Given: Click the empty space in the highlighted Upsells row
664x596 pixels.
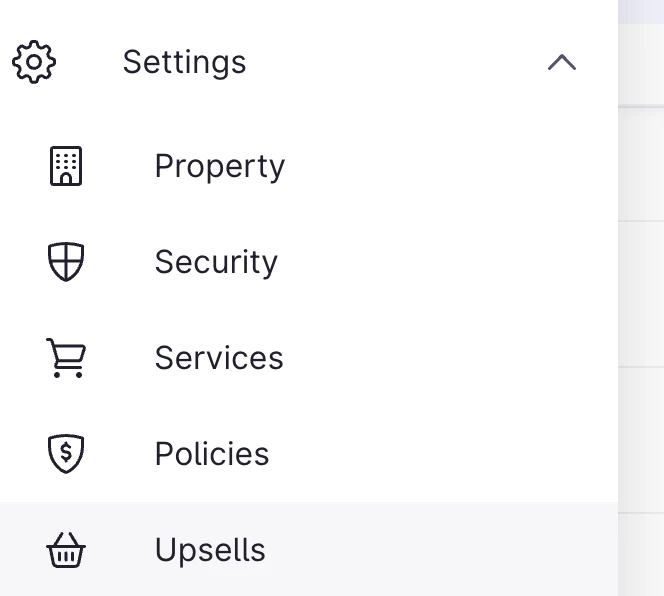Looking at the screenshot, I should click(440, 550).
